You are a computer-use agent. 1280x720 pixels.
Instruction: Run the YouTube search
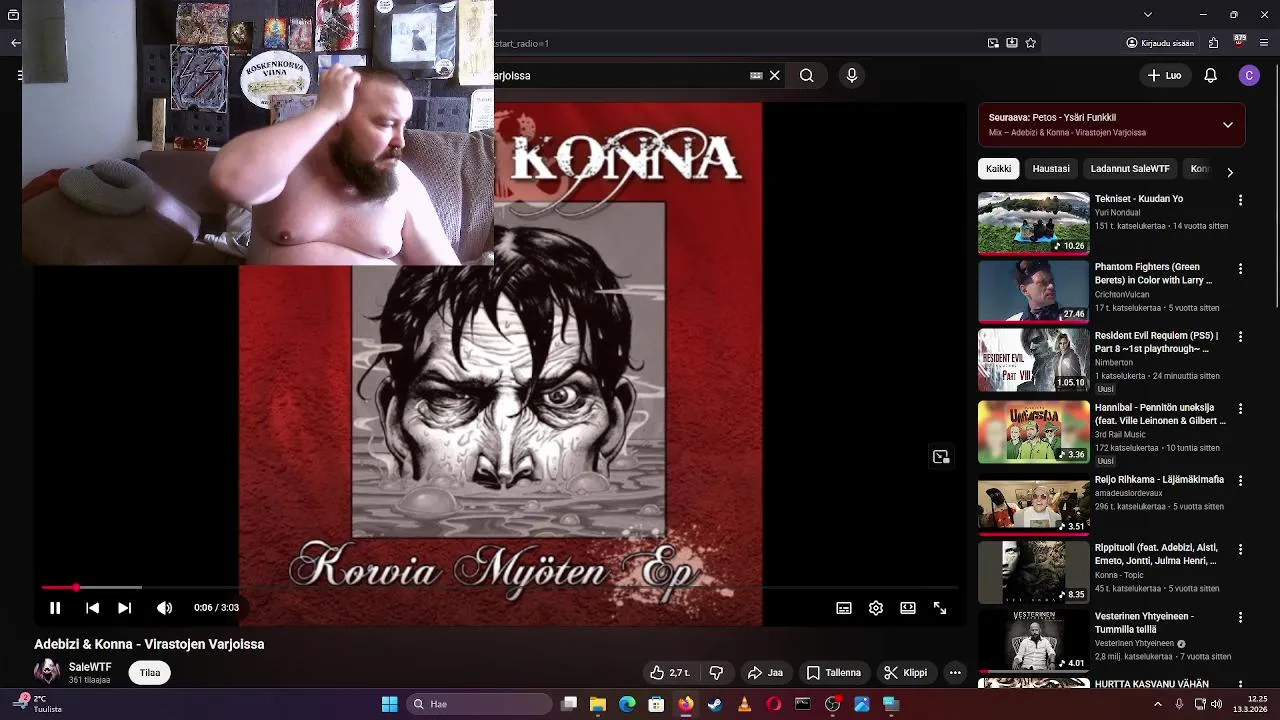click(x=807, y=75)
